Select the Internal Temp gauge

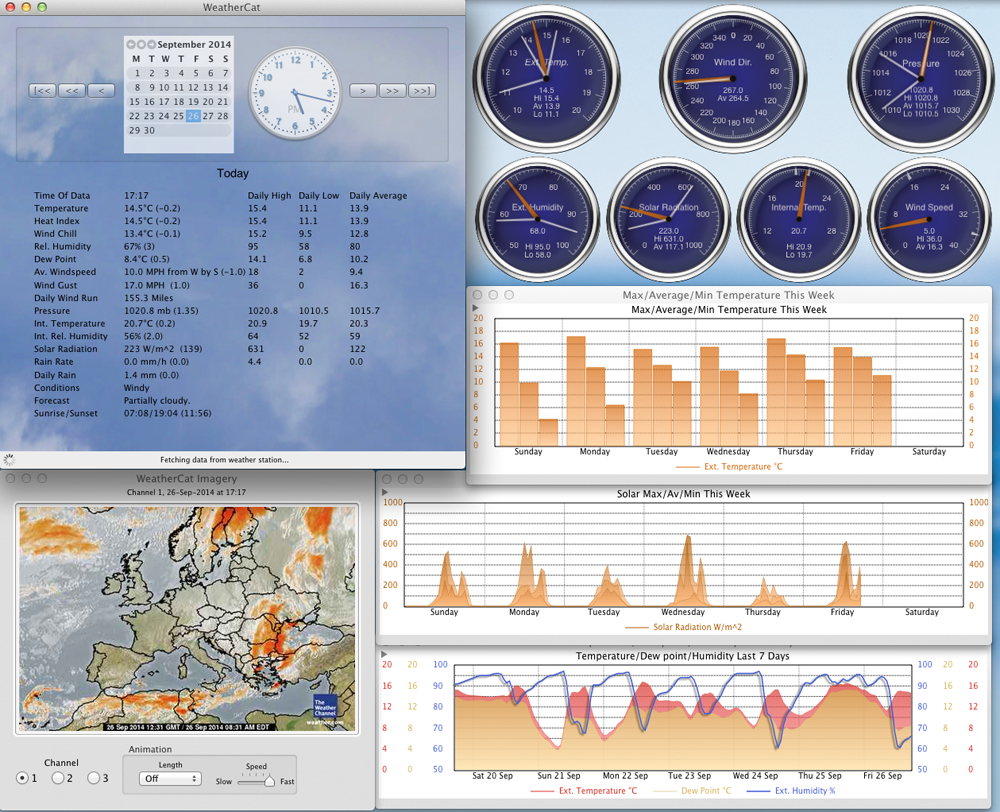800,218
